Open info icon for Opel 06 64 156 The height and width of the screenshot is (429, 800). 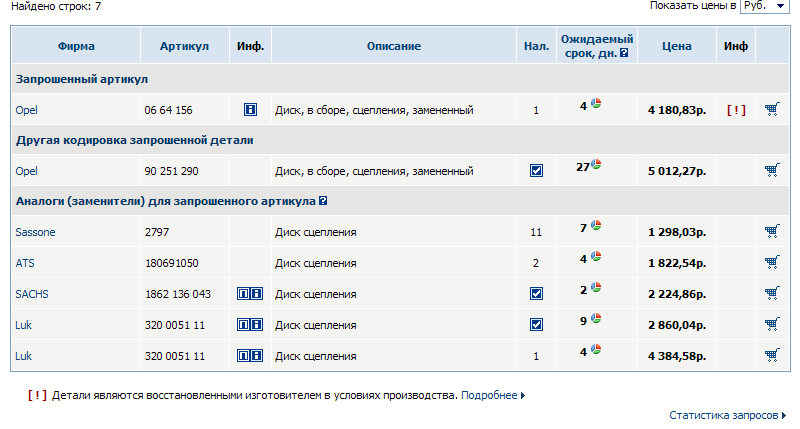(x=250, y=110)
